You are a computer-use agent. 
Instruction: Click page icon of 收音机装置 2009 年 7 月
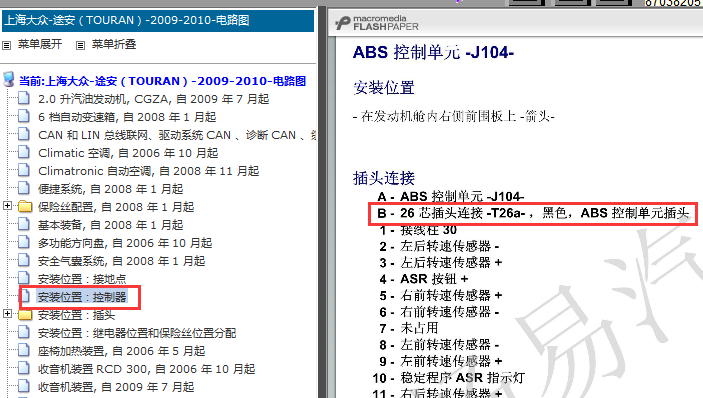pyautogui.click(x=24, y=386)
